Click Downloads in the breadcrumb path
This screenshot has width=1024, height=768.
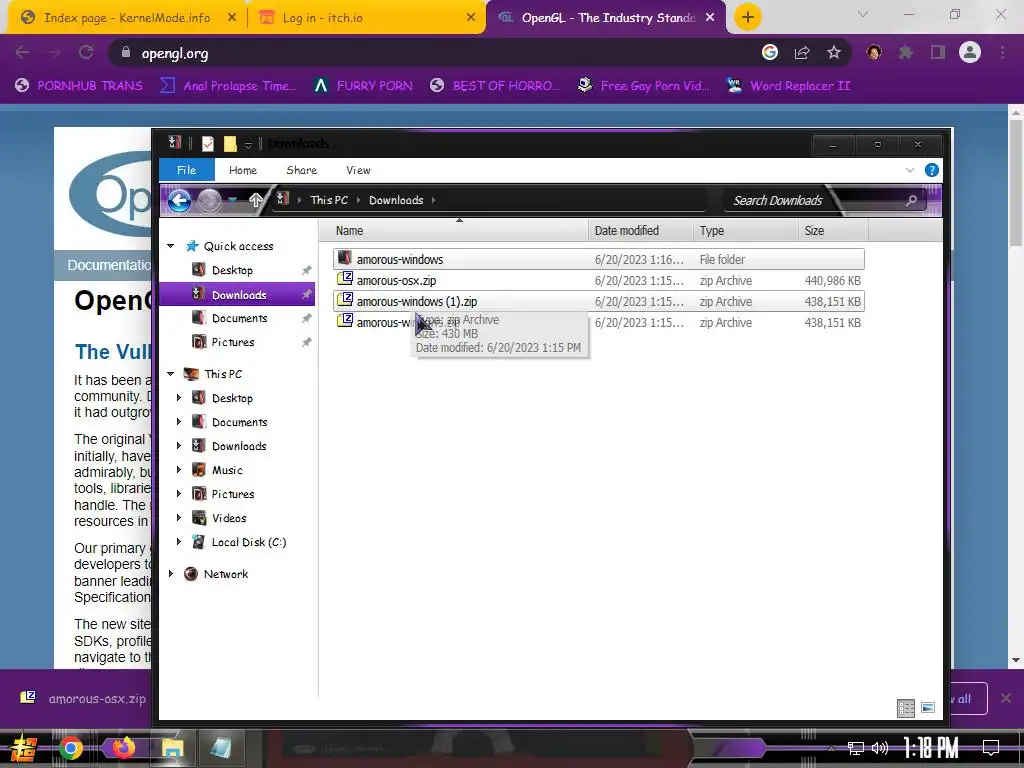(x=396, y=200)
